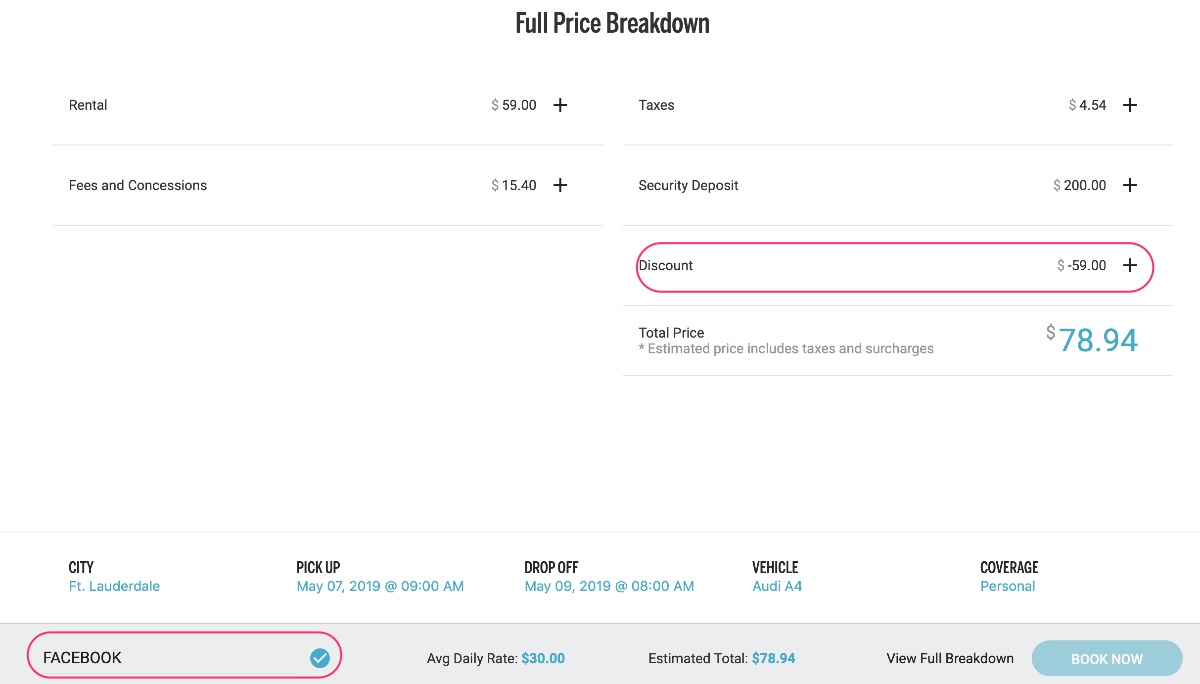Viewport: 1200px width, 684px height.
Task: Expand the Taxes breakdown plus icon
Action: click(x=1129, y=105)
